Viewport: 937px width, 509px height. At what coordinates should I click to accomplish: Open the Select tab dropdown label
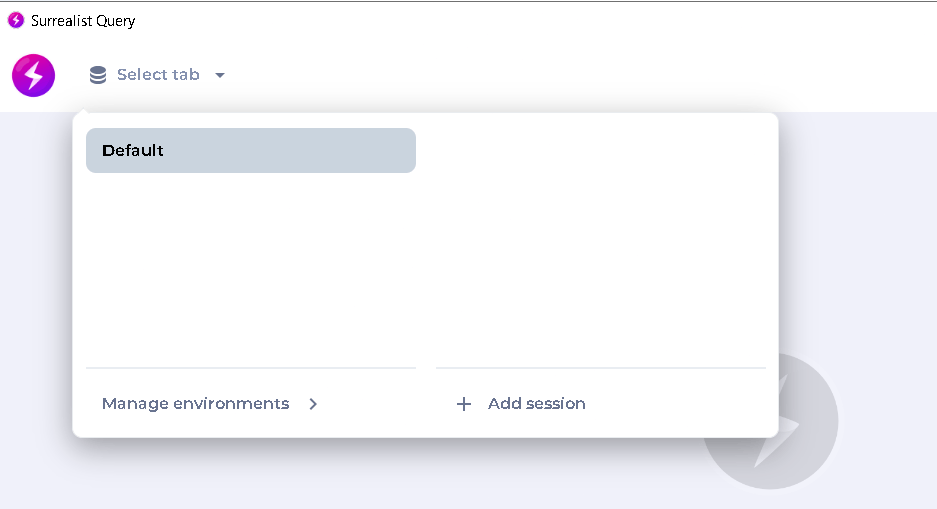click(x=158, y=75)
